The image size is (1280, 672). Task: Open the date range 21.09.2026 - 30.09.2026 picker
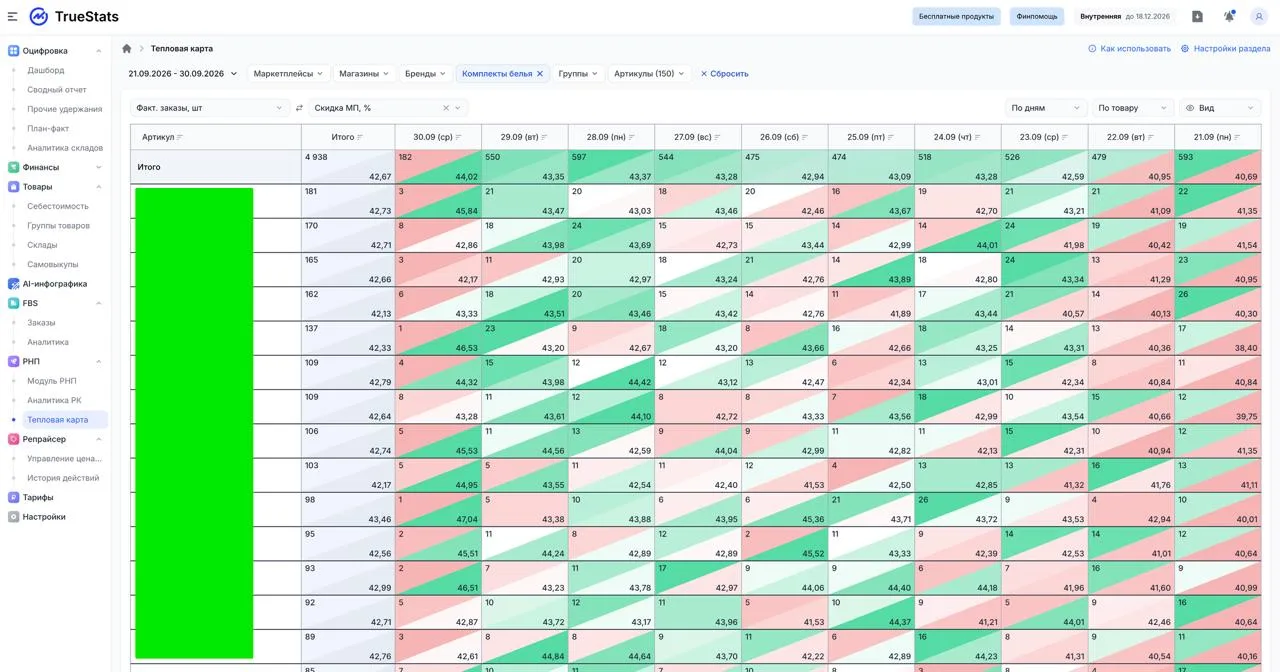[x=183, y=73]
